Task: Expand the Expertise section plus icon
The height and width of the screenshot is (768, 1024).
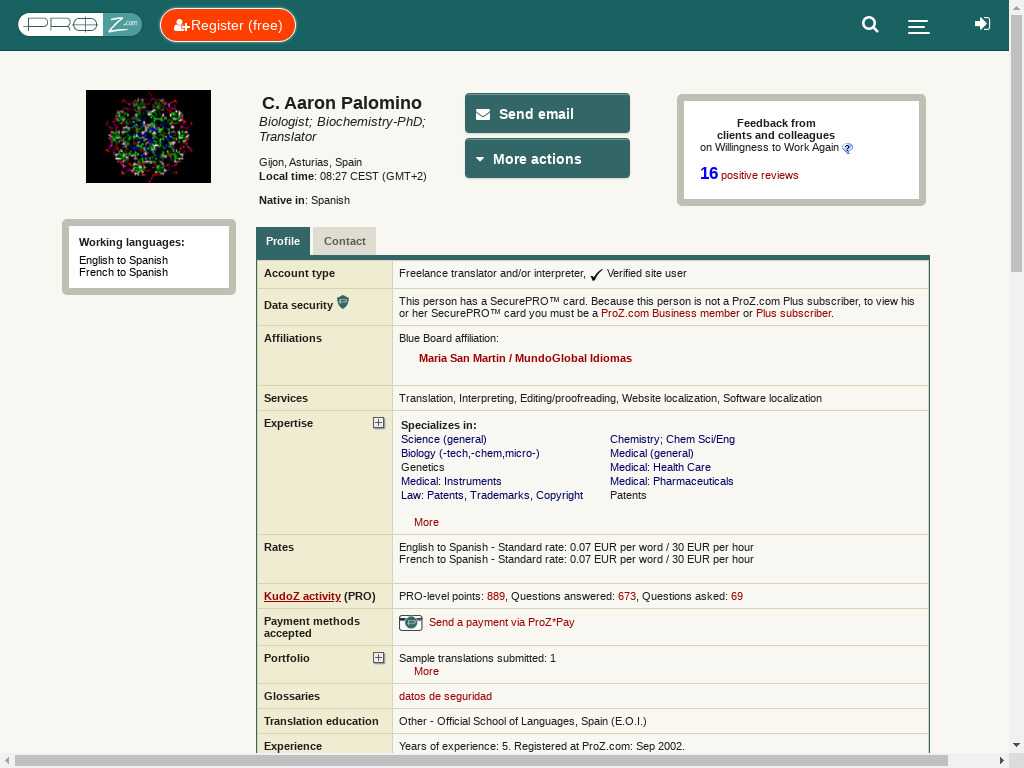Action: click(379, 423)
